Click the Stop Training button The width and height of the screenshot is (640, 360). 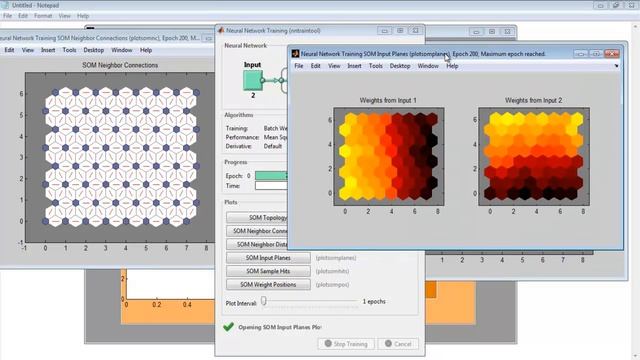pos(346,344)
